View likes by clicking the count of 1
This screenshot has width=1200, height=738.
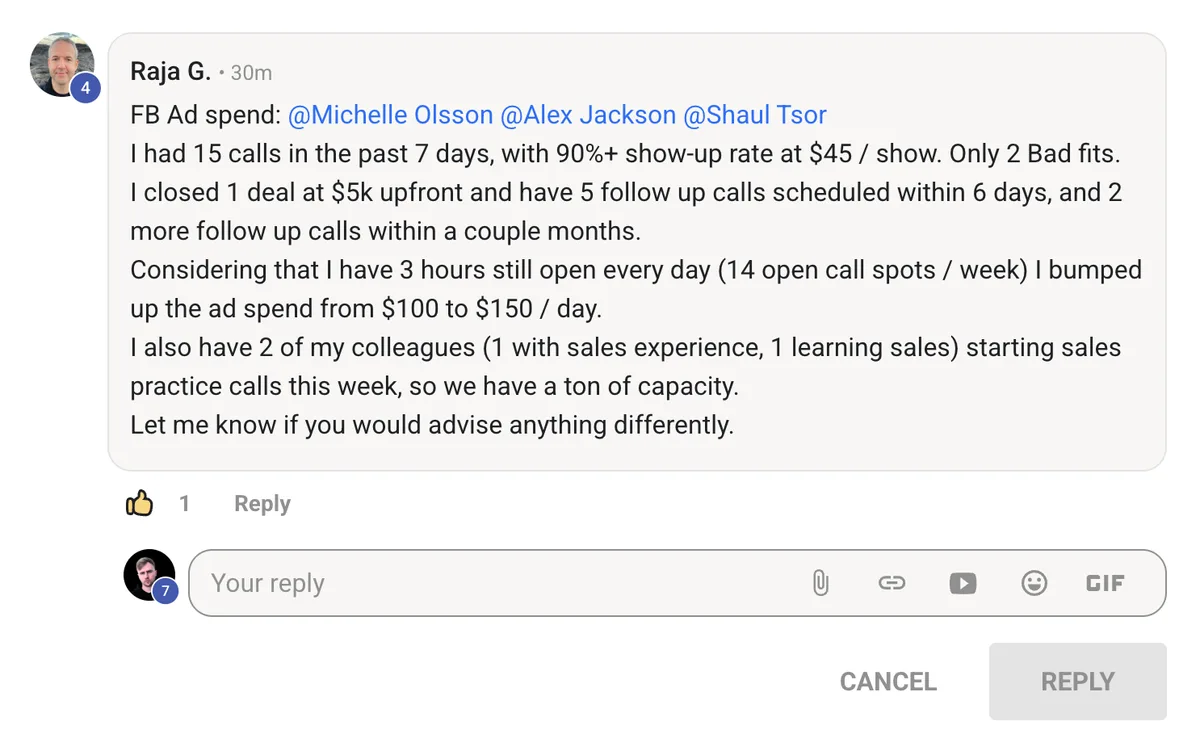(x=185, y=503)
